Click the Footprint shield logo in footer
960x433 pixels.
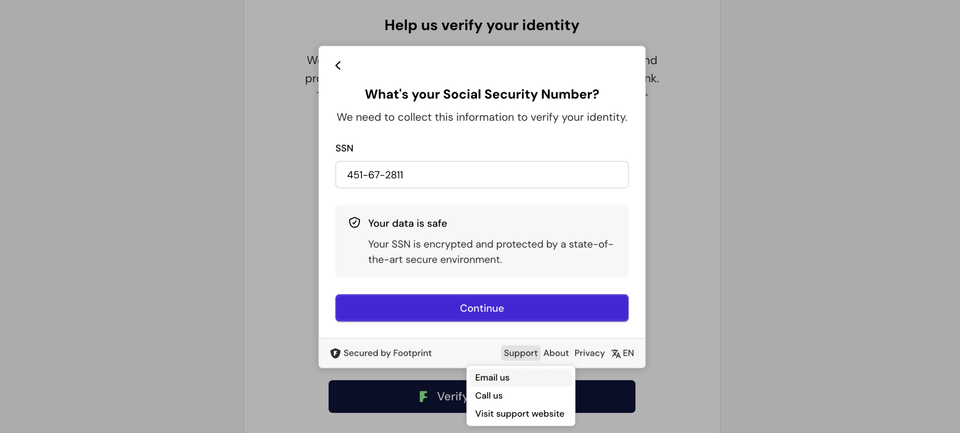point(335,353)
